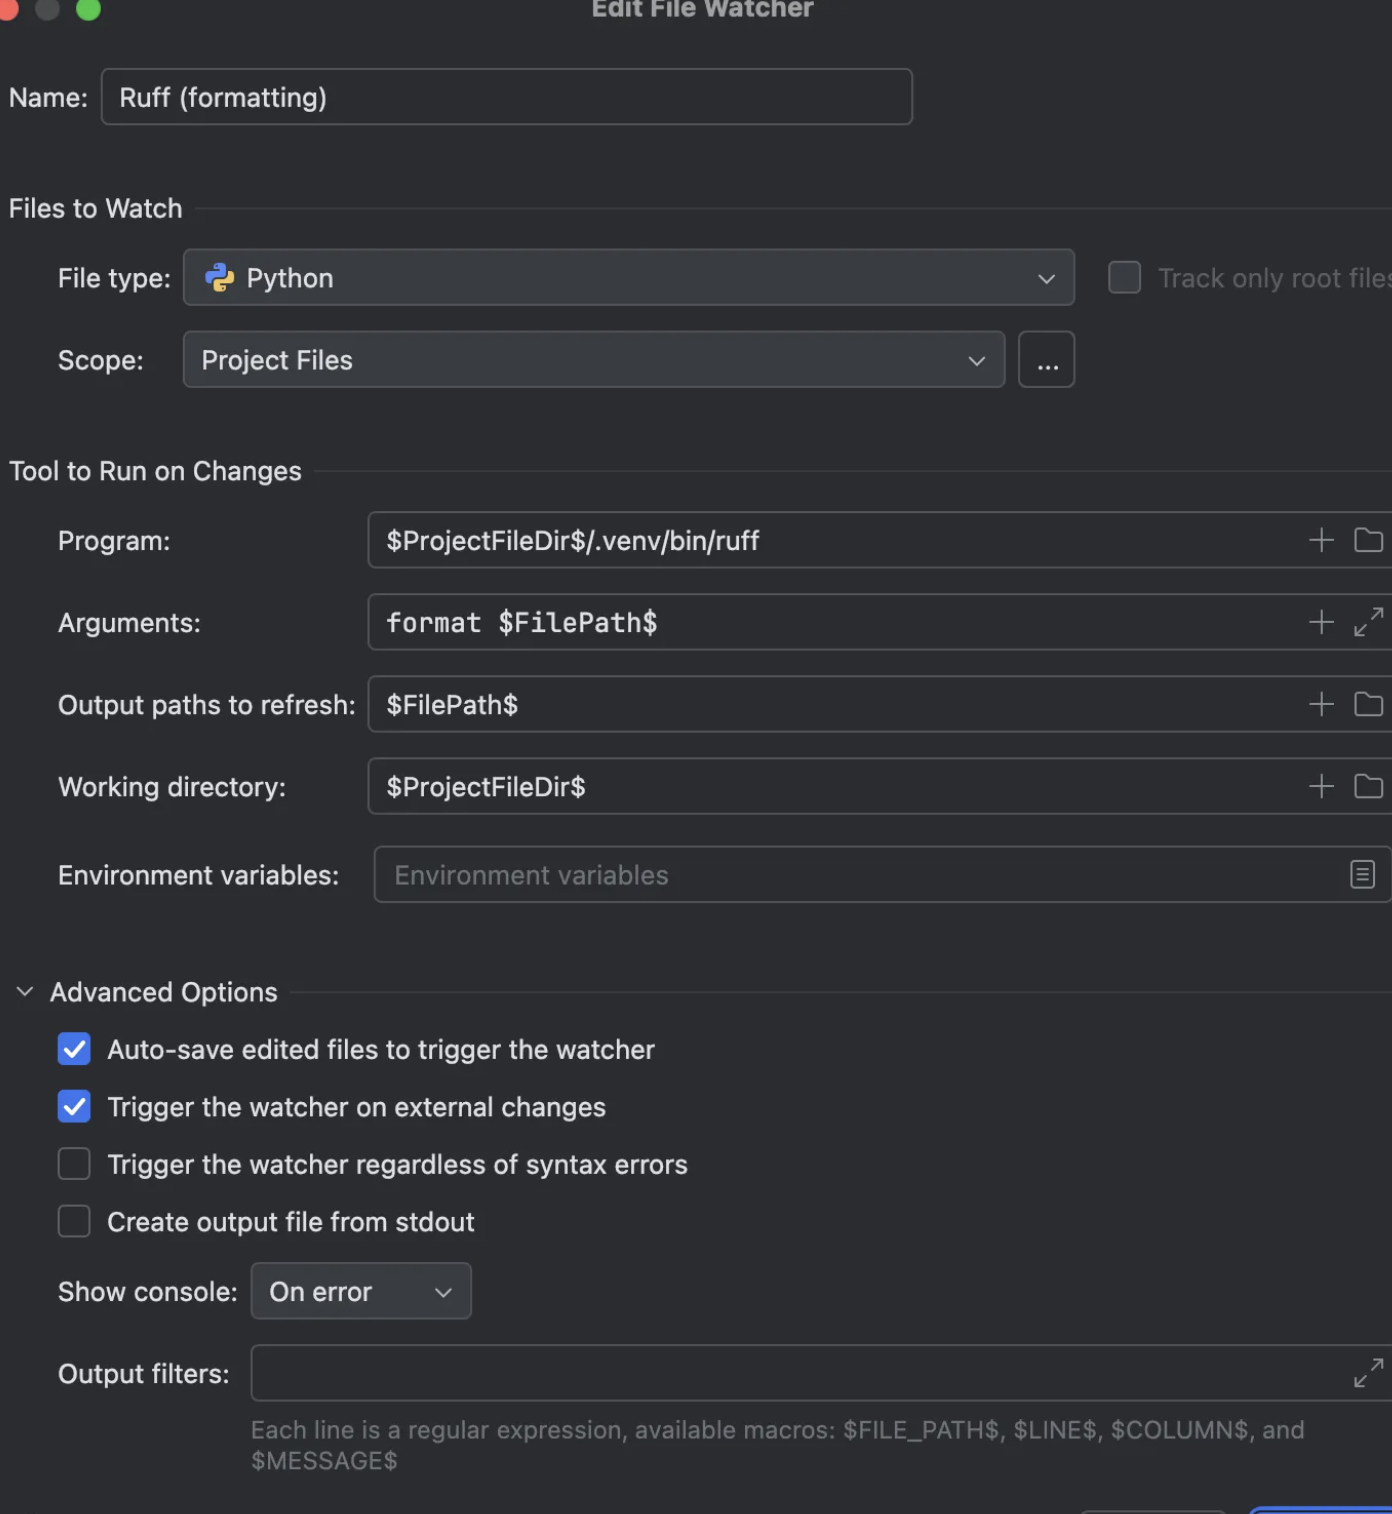This screenshot has width=1392, height=1514.
Task: Expand the Output filters editor
Action: click(x=1368, y=1373)
